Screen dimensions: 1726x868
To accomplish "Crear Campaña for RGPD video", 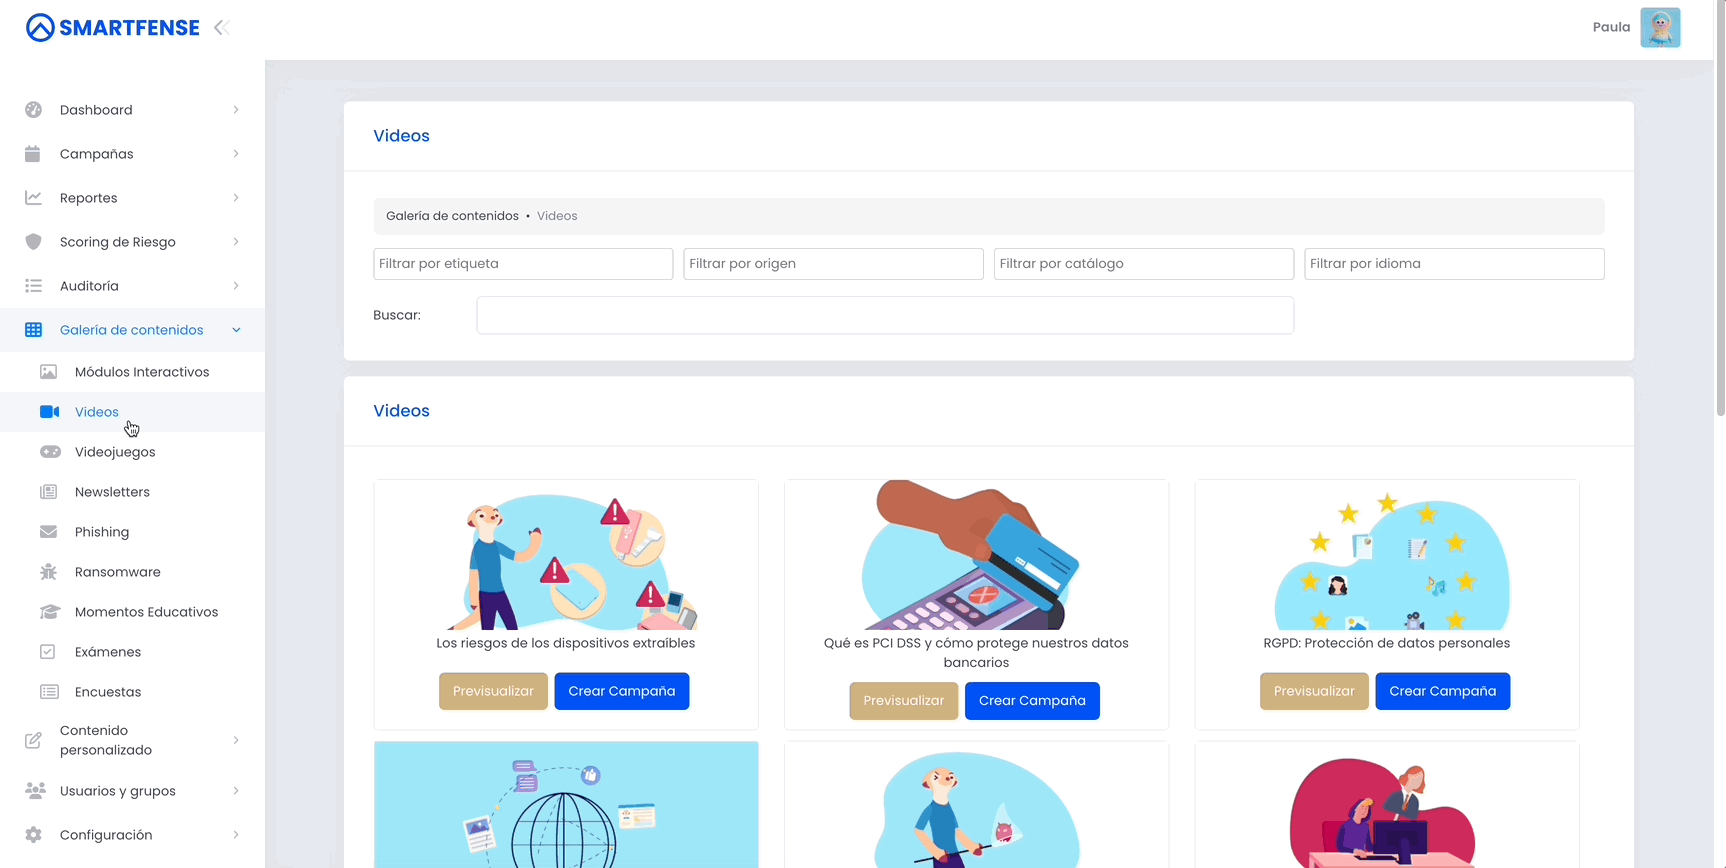I will [x=1443, y=691].
